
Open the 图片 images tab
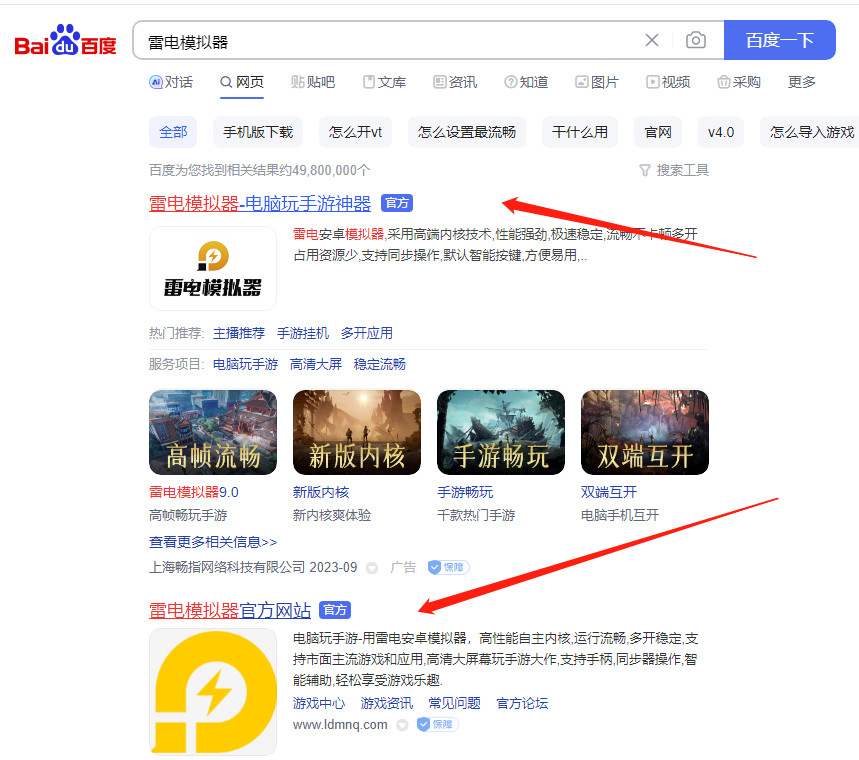(x=597, y=82)
